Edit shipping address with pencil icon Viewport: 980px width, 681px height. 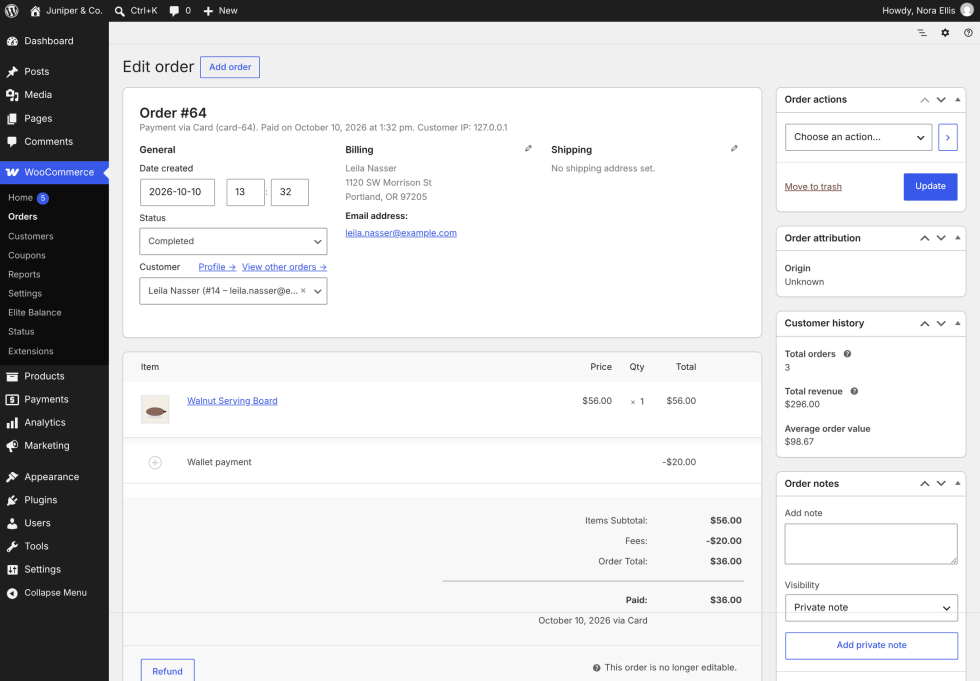[x=734, y=149]
